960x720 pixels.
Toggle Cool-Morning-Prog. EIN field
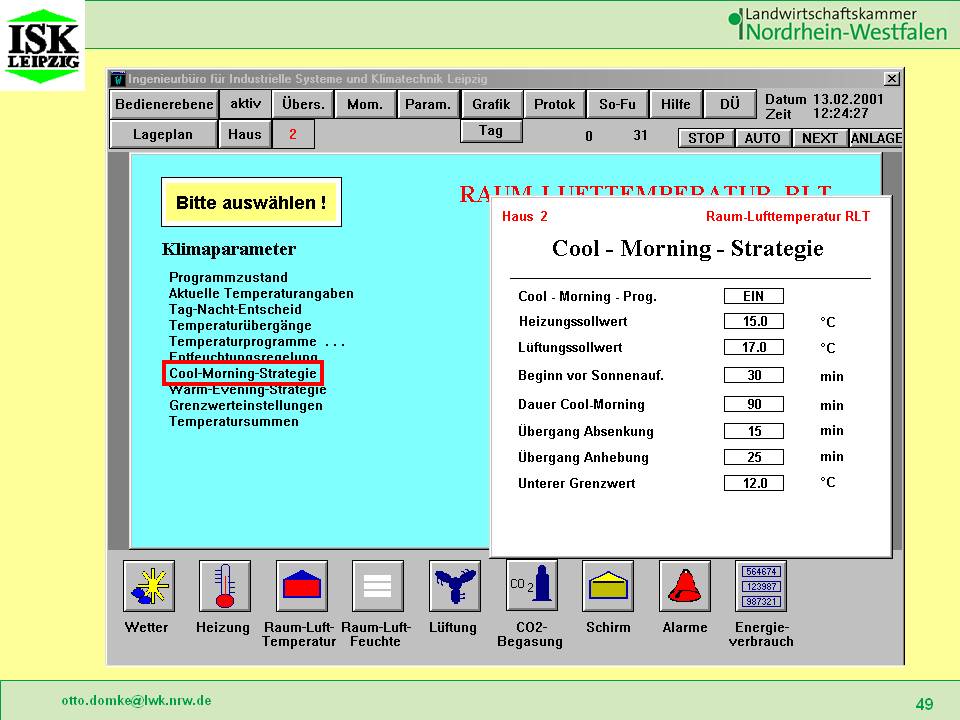pos(753,296)
